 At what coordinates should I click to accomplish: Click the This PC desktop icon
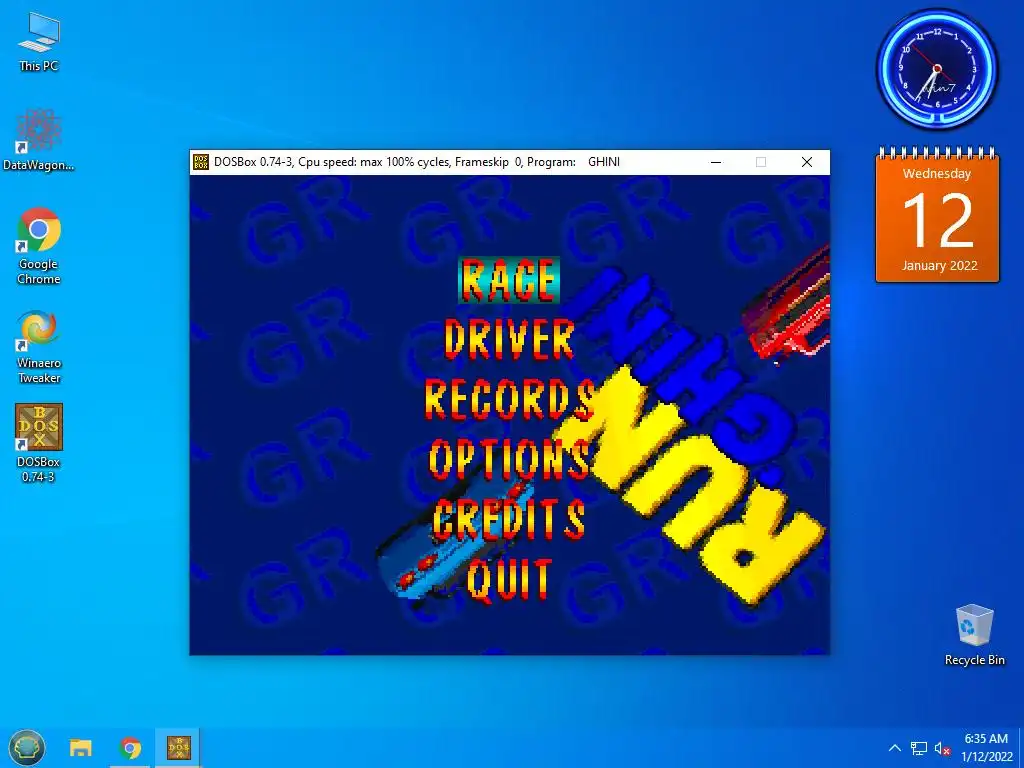pyautogui.click(x=39, y=41)
